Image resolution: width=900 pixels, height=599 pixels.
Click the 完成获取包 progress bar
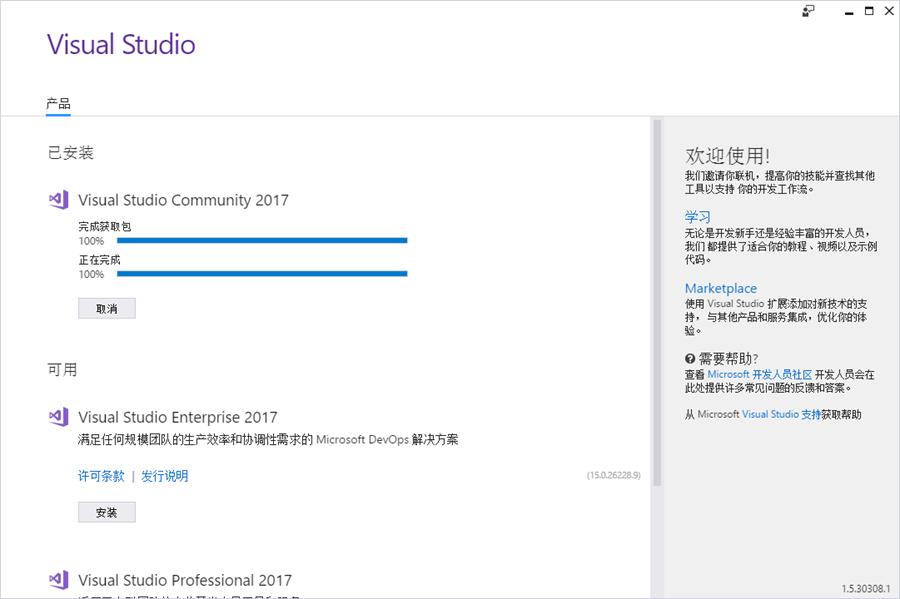point(262,240)
